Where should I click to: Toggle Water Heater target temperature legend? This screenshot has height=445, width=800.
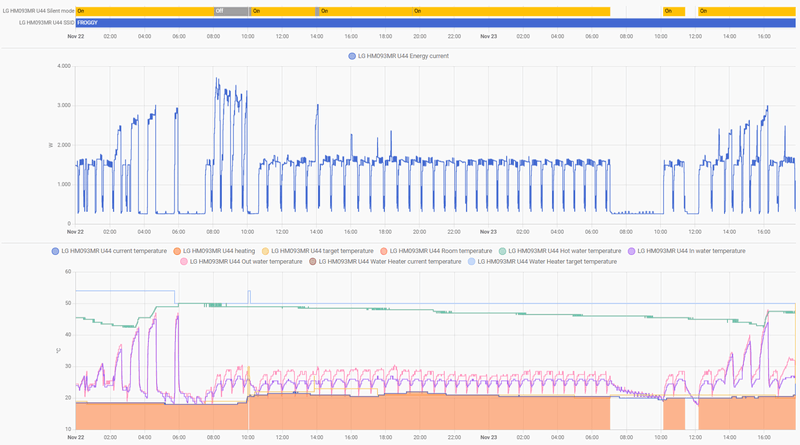pos(542,262)
